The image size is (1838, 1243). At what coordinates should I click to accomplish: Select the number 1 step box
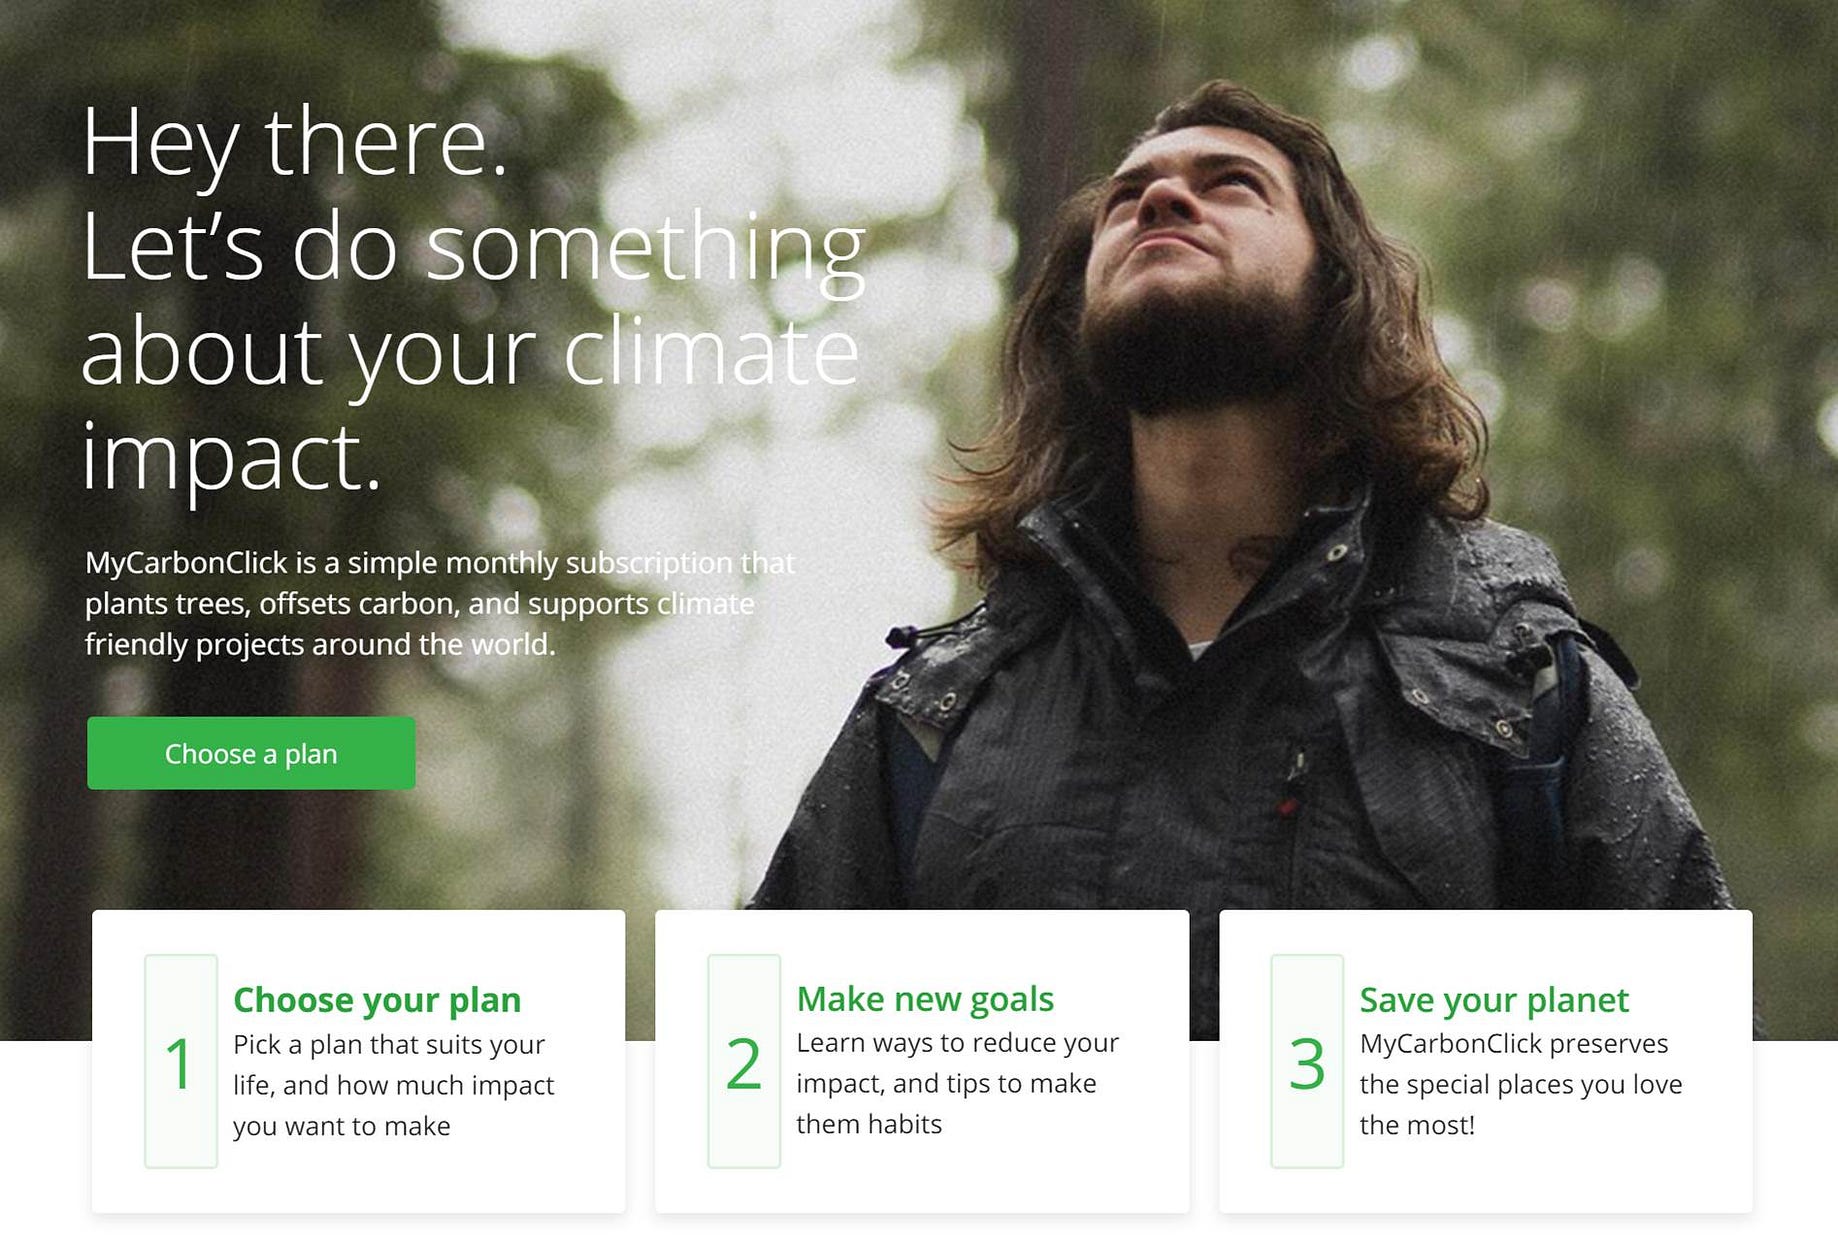[x=181, y=1061]
